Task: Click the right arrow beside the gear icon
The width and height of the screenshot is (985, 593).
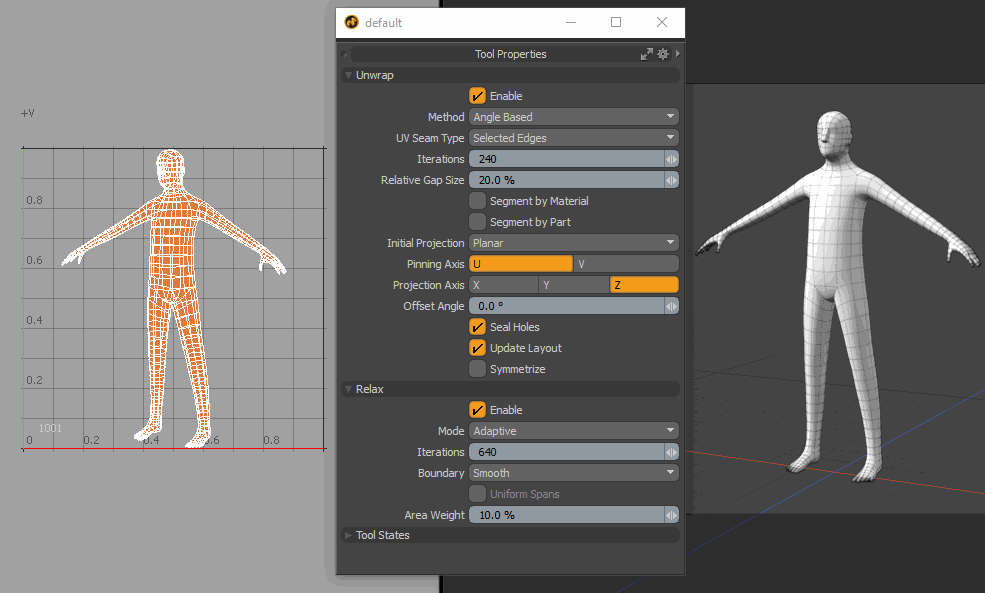Action: 677,54
